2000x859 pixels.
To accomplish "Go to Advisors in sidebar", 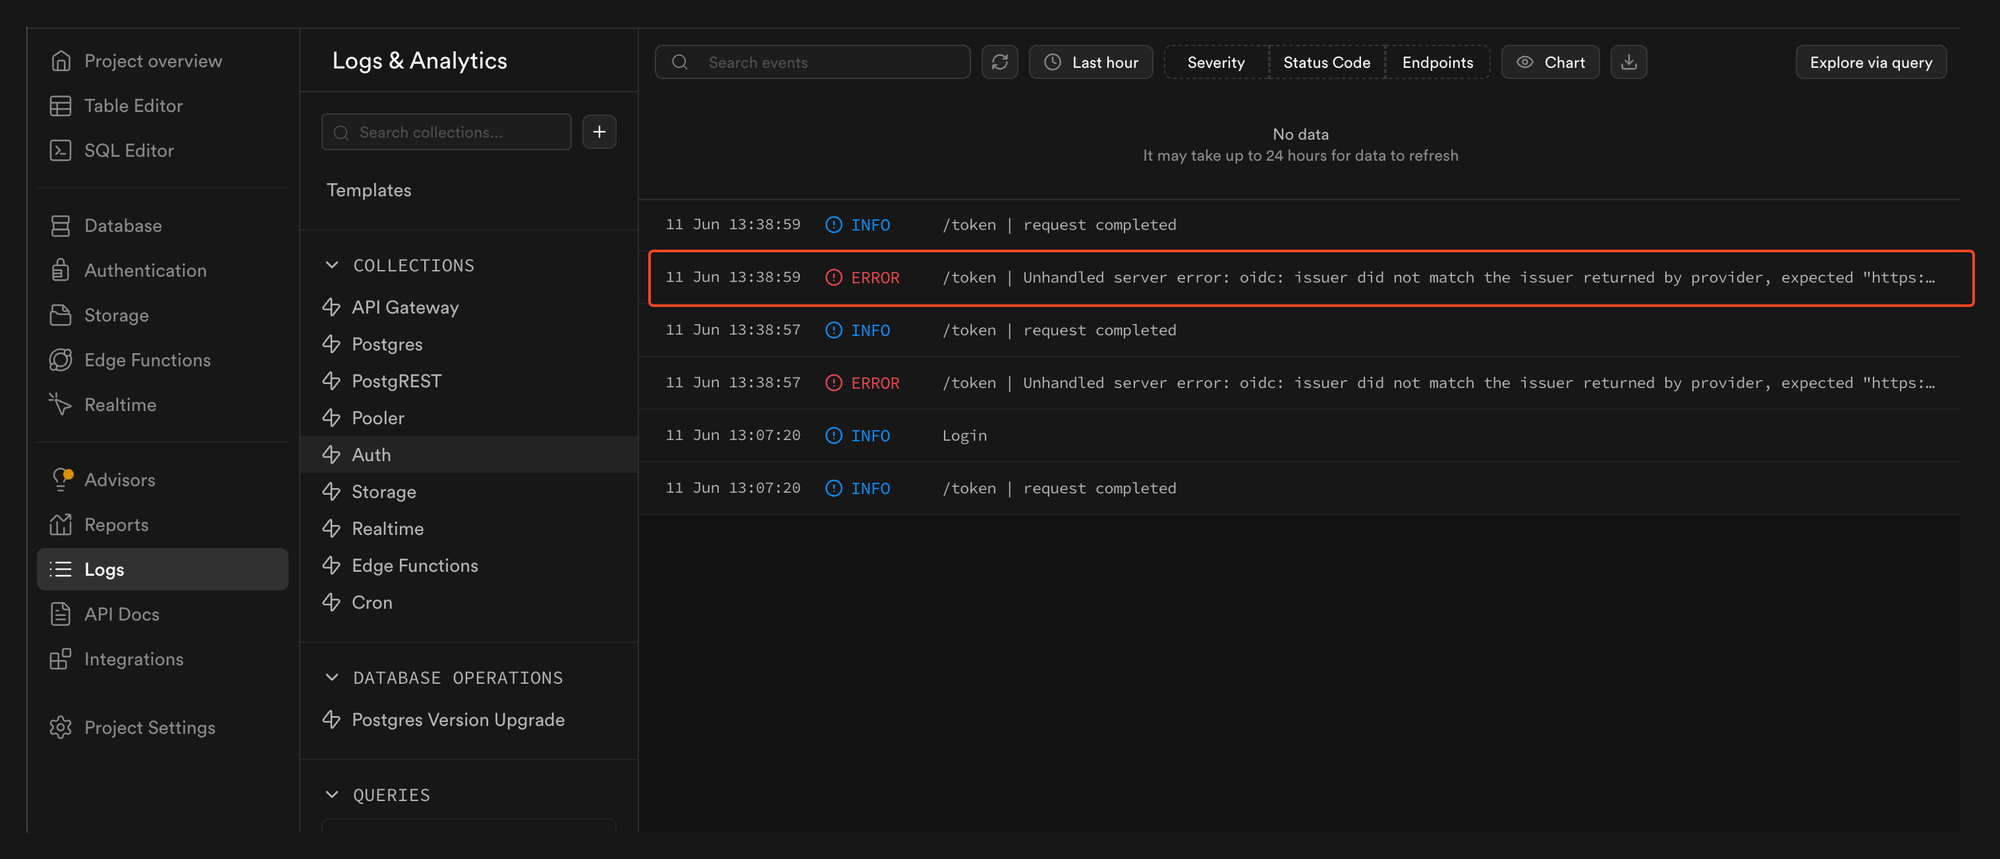I will 119,480.
